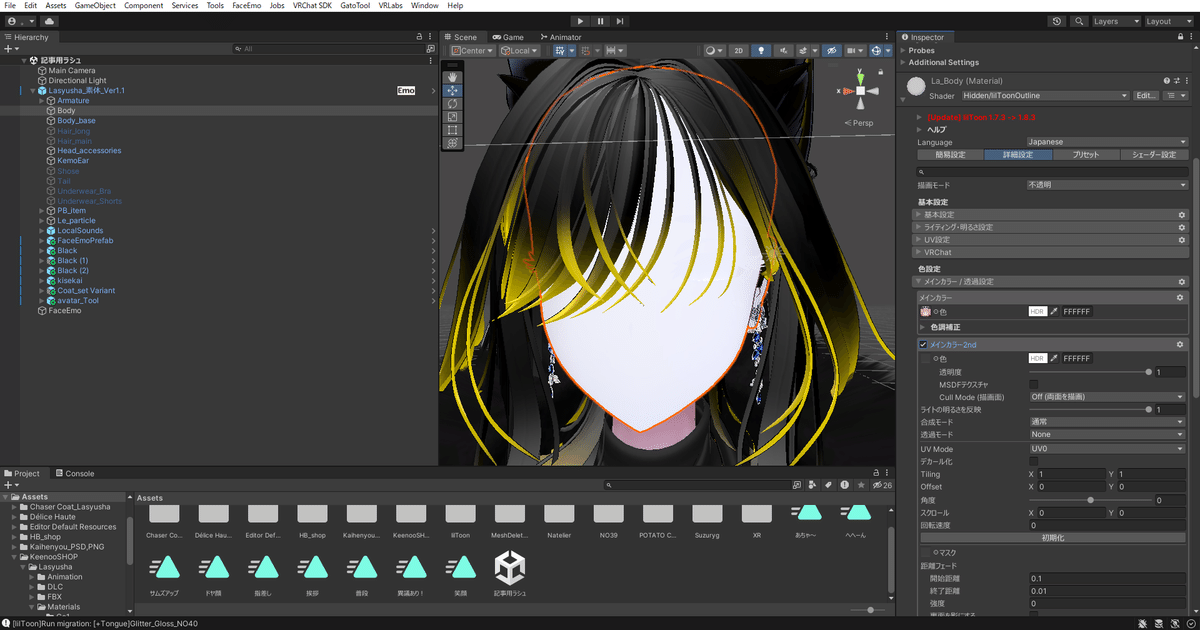Adjust the 透明度 slider
The width and height of the screenshot is (1200, 630).
1090,371
